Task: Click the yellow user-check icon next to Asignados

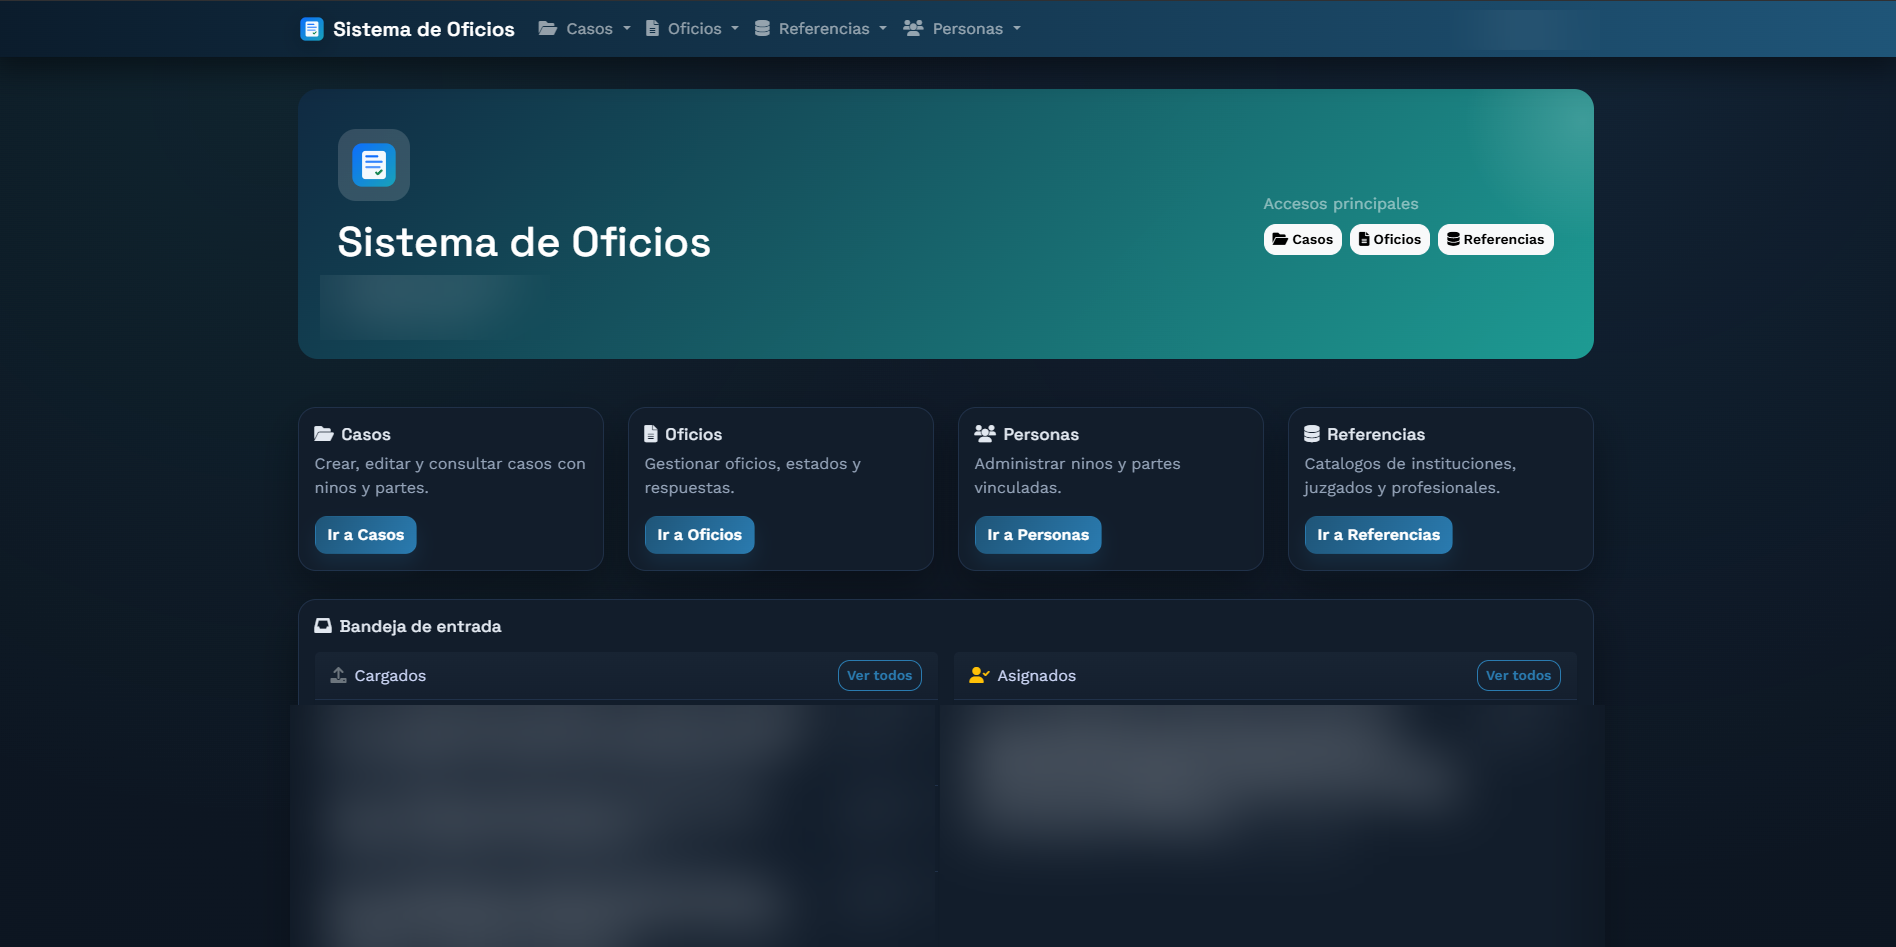Action: click(x=979, y=675)
